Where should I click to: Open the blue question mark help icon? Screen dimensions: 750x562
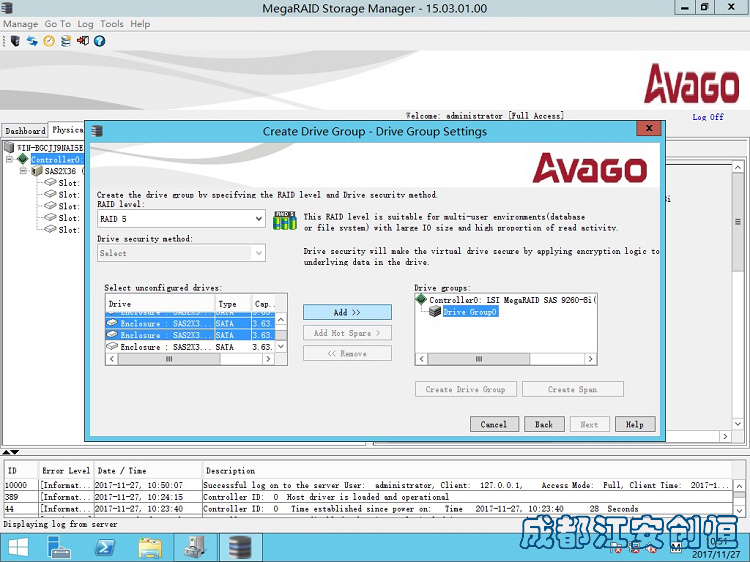99,41
